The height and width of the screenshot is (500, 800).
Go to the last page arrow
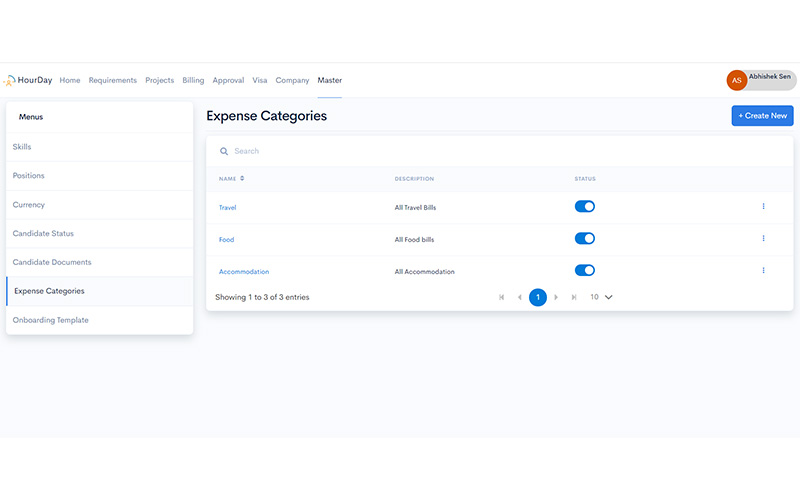click(x=574, y=297)
